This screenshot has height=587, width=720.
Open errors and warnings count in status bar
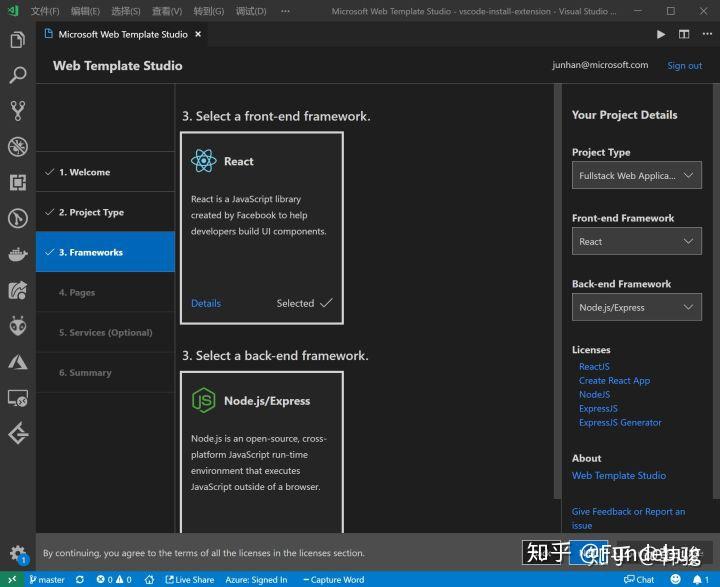pyautogui.click(x=114, y=580)
